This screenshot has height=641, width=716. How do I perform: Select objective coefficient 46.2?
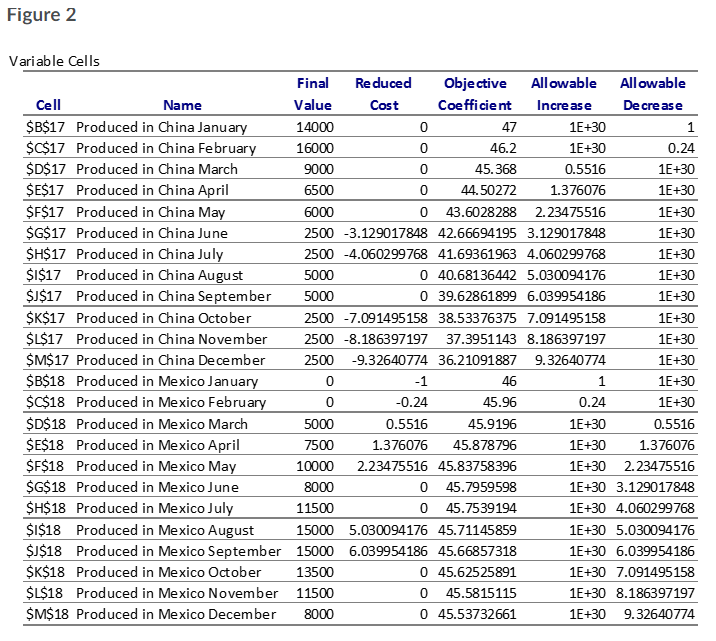503,148
